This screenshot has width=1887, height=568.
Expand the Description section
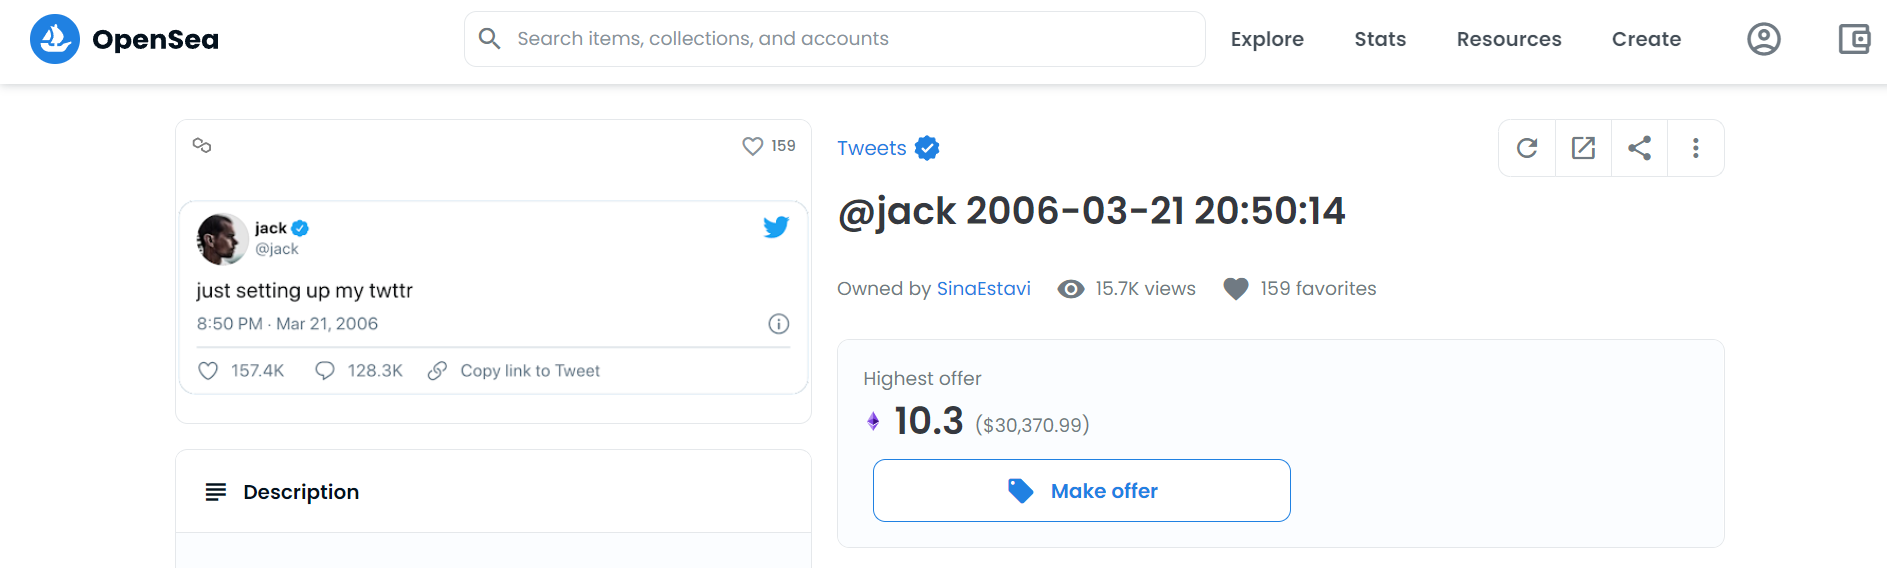(493, 492)
